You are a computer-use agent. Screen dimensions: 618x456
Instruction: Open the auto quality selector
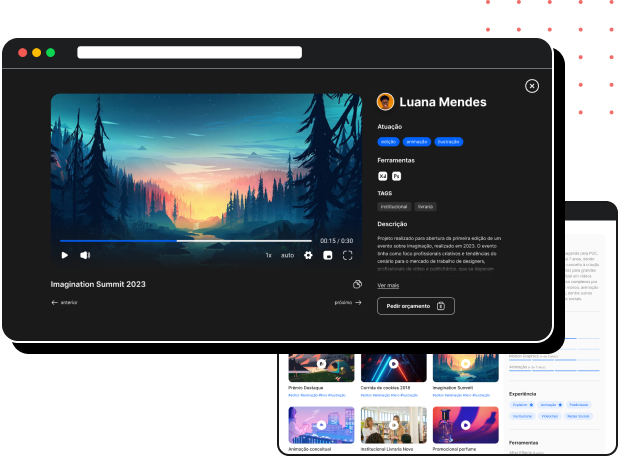[287, 255]
